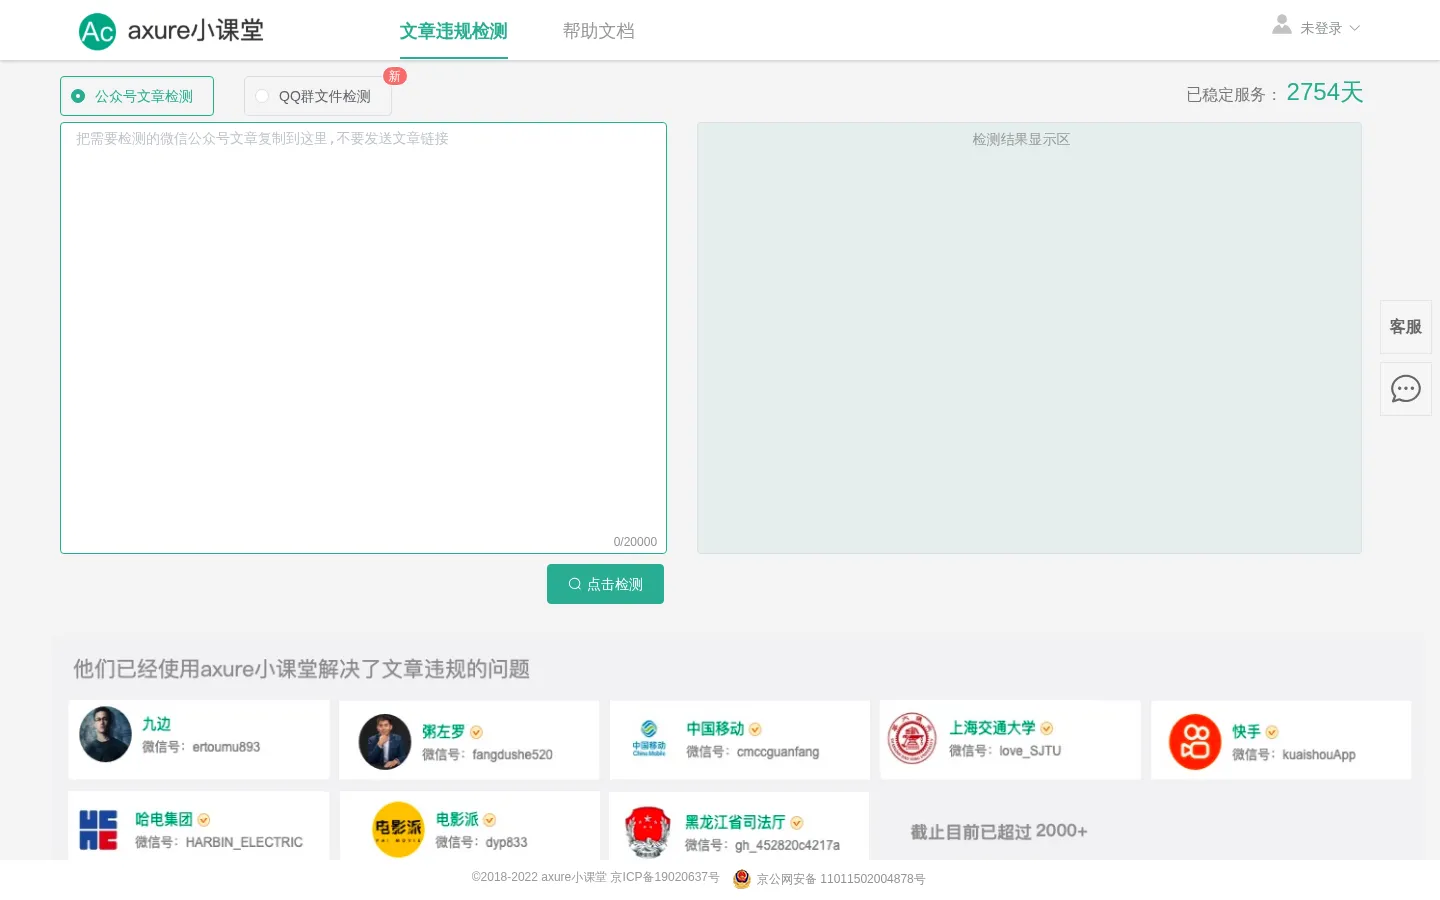Click the 电影派 yellow logo icon

point(398,829)
